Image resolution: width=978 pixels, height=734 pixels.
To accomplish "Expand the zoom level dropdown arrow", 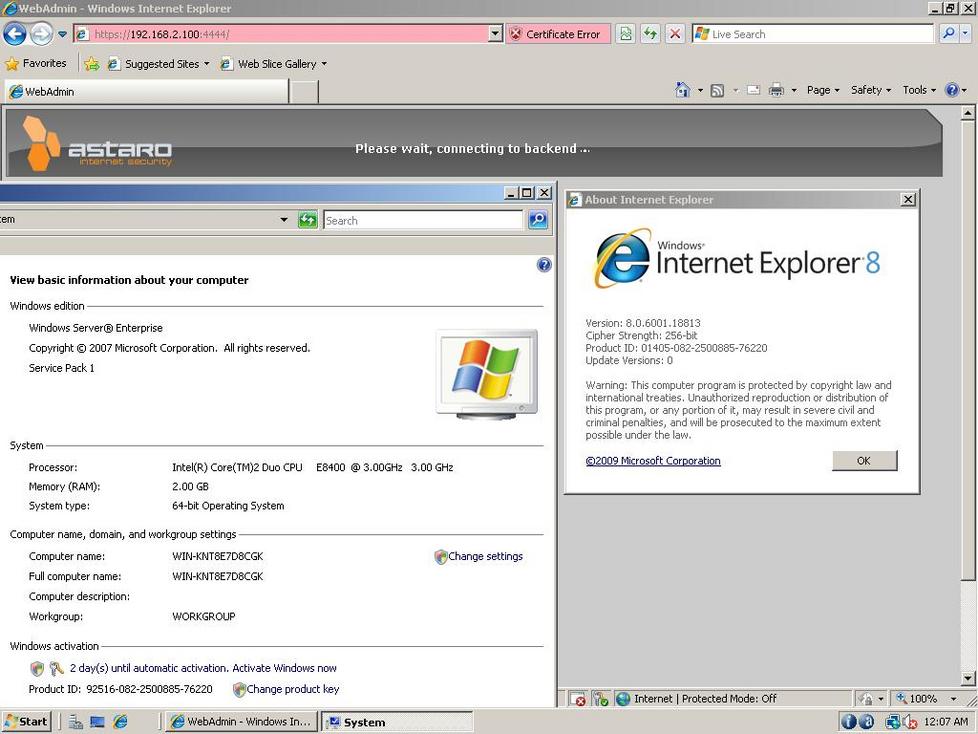I will [x=953, y=698].
